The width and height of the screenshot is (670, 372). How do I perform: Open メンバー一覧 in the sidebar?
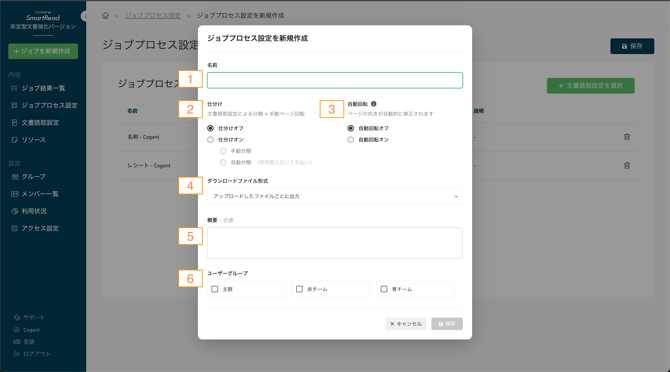point(35,194)
